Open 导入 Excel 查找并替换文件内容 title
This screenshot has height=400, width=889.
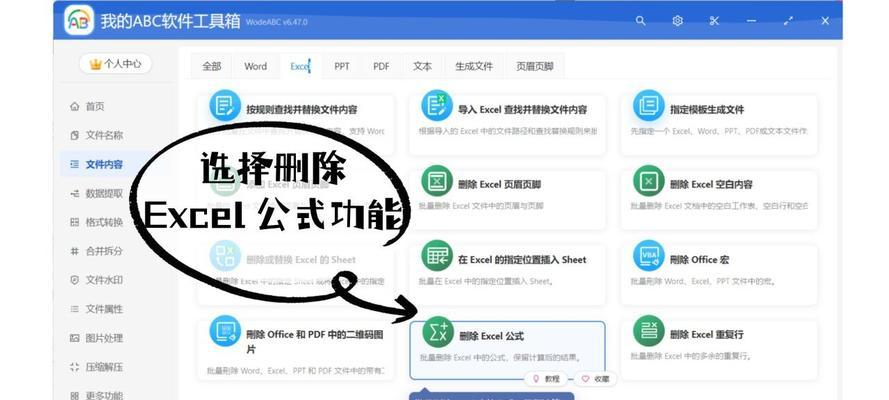point(522,110)
